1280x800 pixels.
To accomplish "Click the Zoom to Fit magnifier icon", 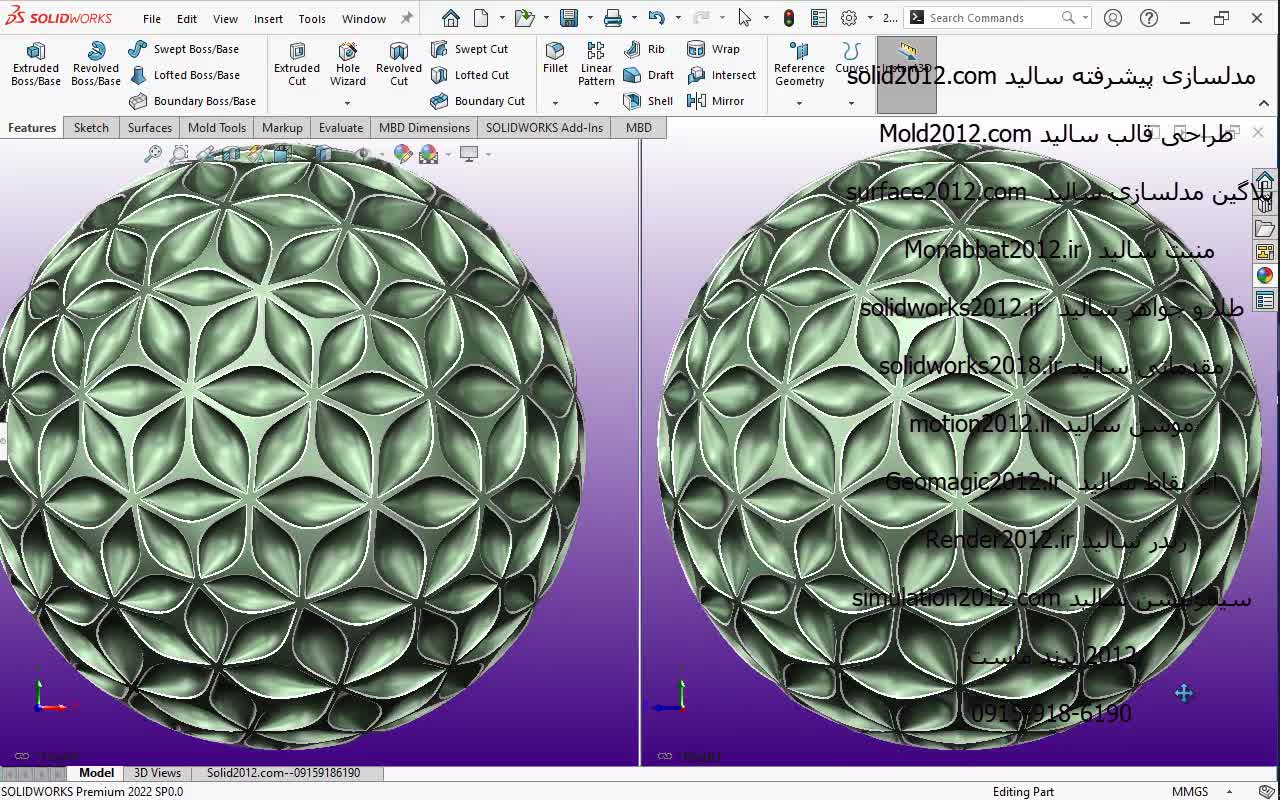I will point(153,154).
